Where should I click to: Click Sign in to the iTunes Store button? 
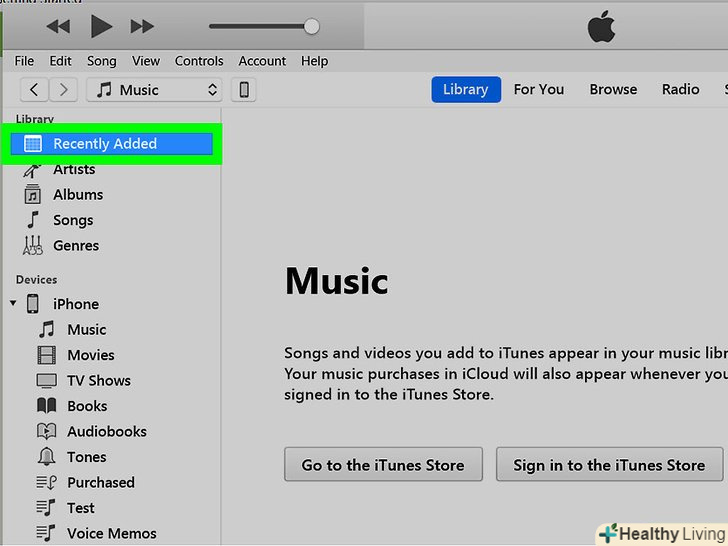[x=609, y=465]
